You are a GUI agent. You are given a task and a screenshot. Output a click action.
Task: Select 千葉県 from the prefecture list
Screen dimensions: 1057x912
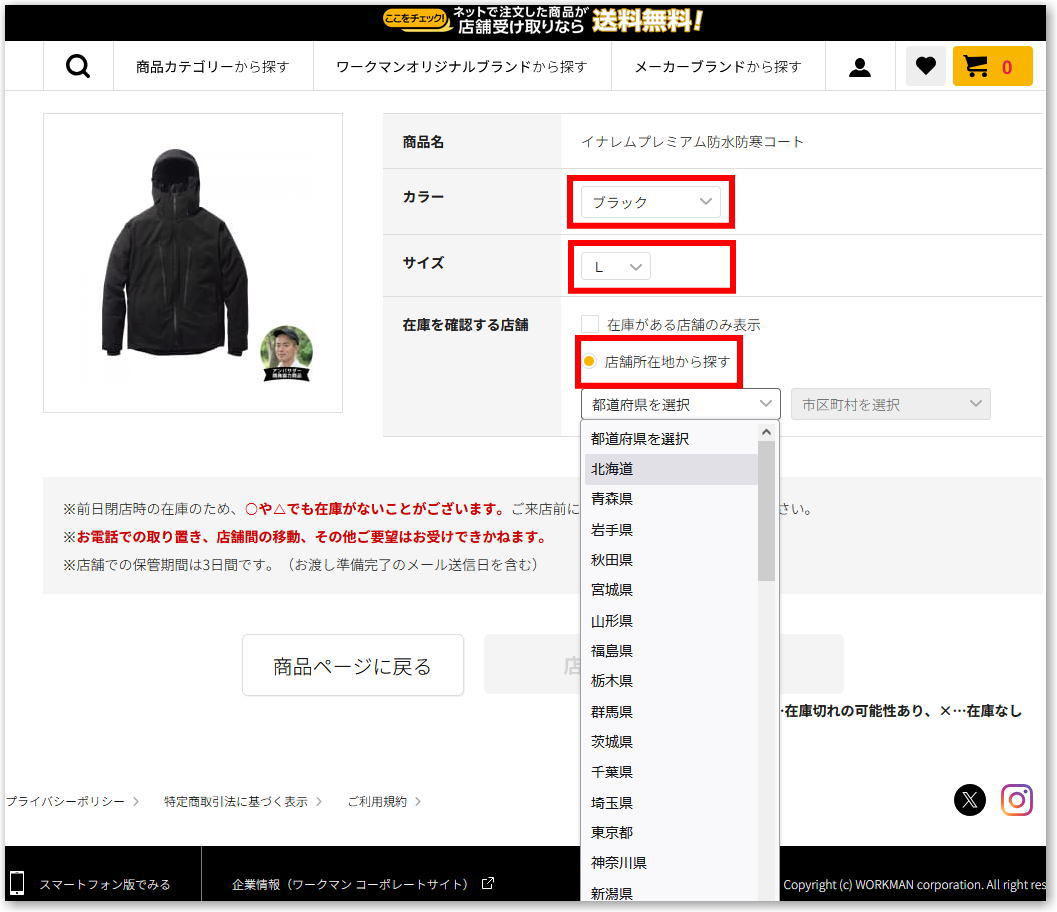[671, 772]
